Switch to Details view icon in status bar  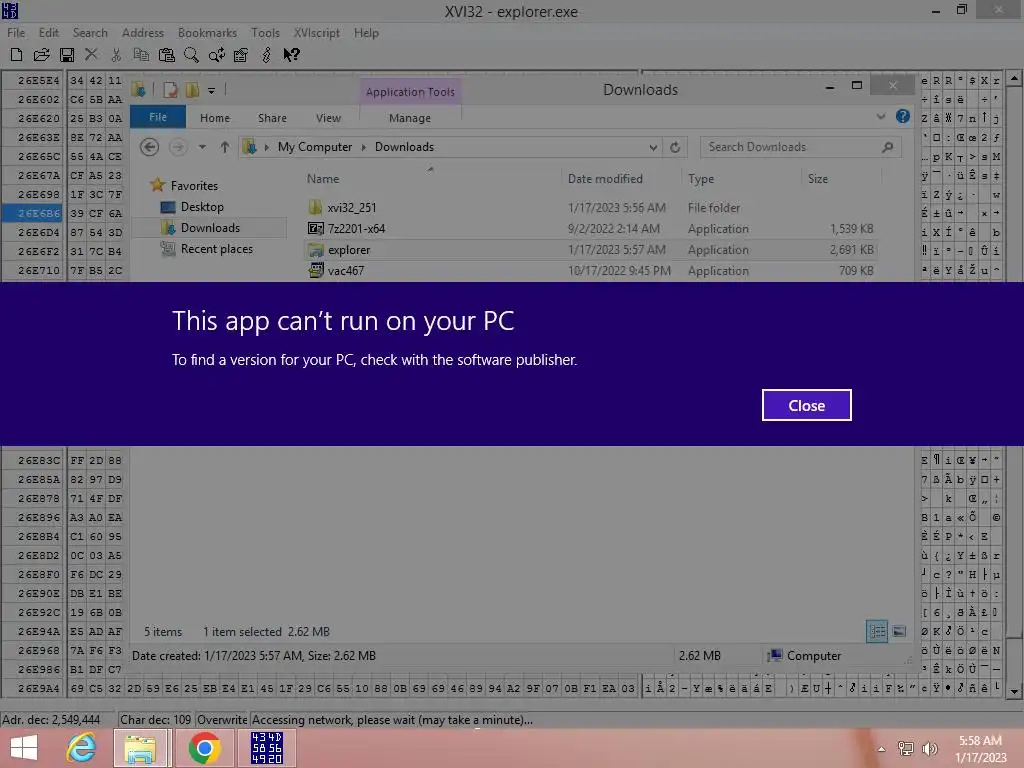tap(877, 631)
